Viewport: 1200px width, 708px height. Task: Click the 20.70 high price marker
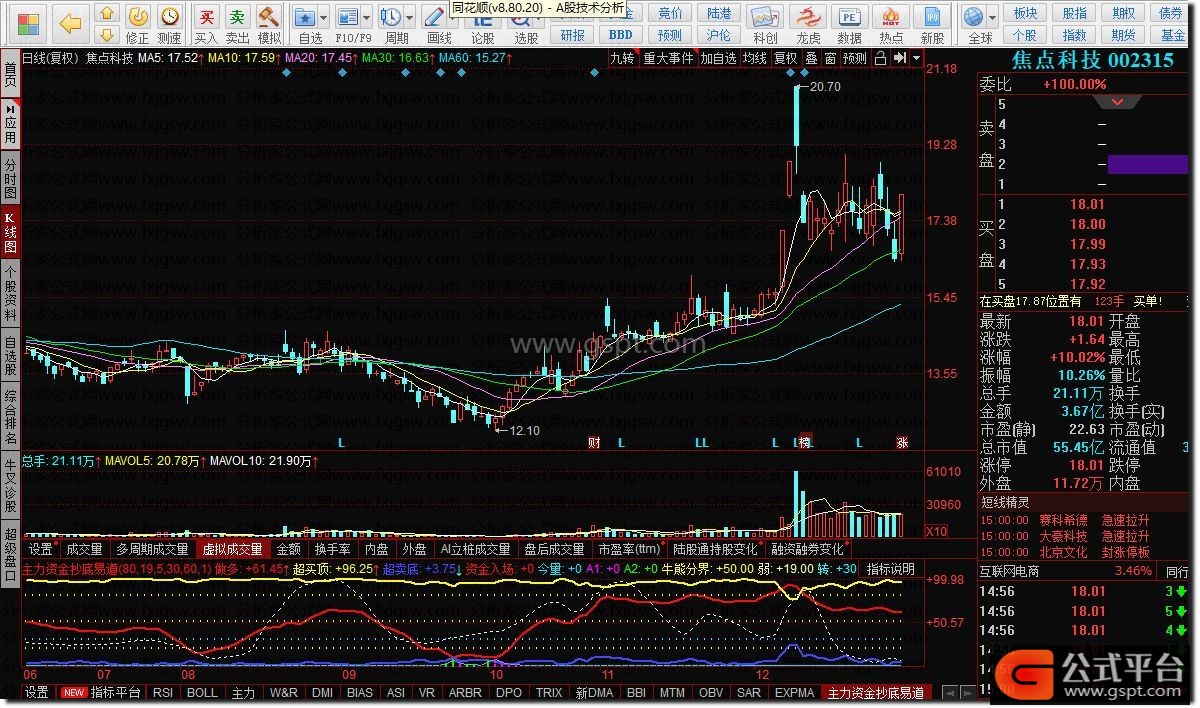coord(825,87)
